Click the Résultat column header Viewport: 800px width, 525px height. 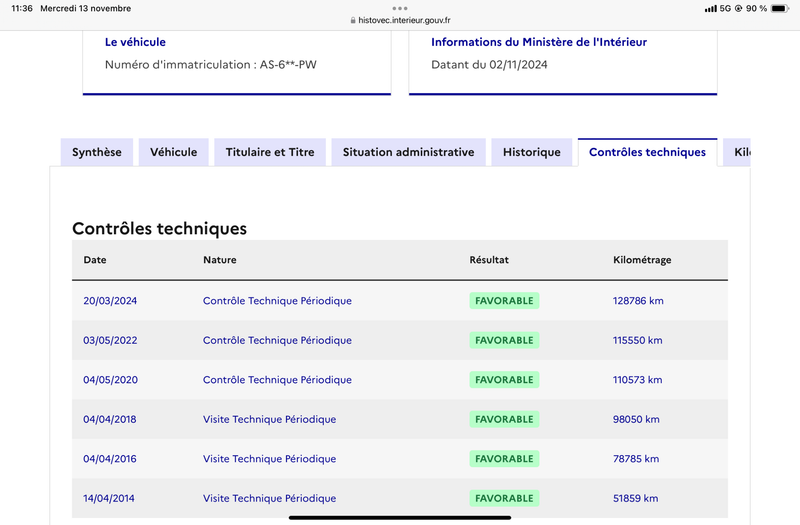point(489,260)
